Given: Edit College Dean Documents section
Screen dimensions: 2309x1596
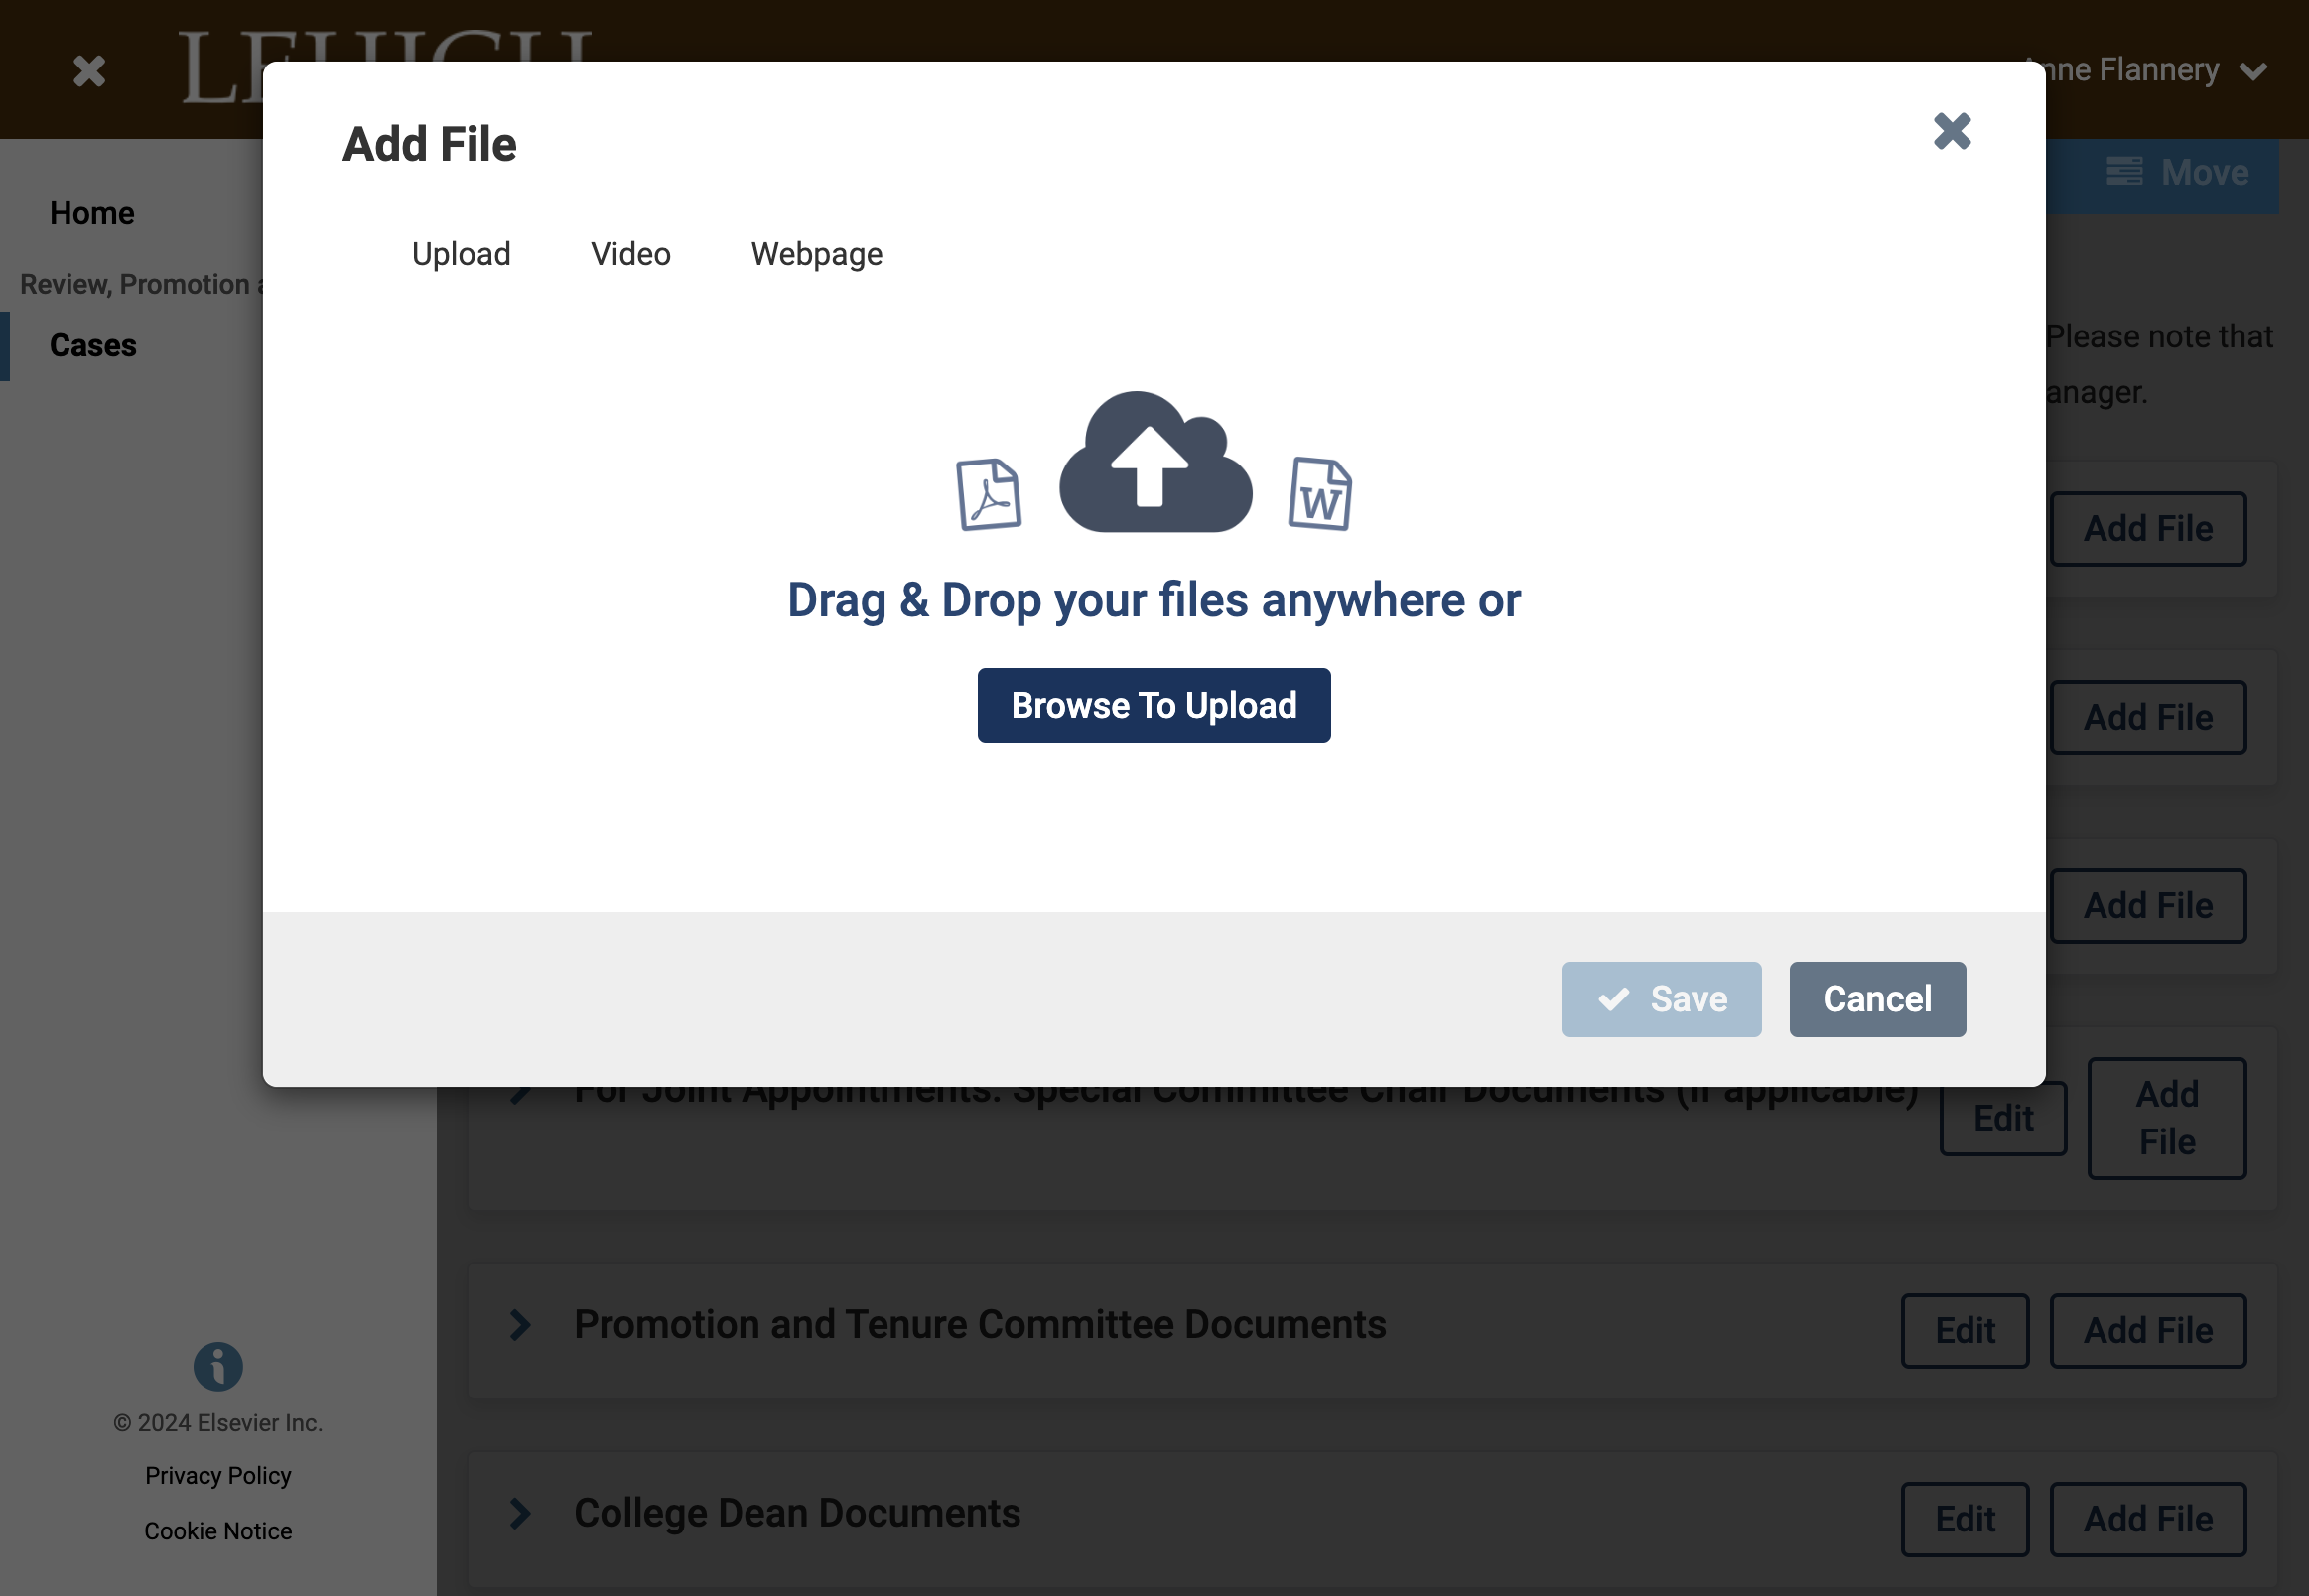Looking at the screenshot, I should 1964,1519.
